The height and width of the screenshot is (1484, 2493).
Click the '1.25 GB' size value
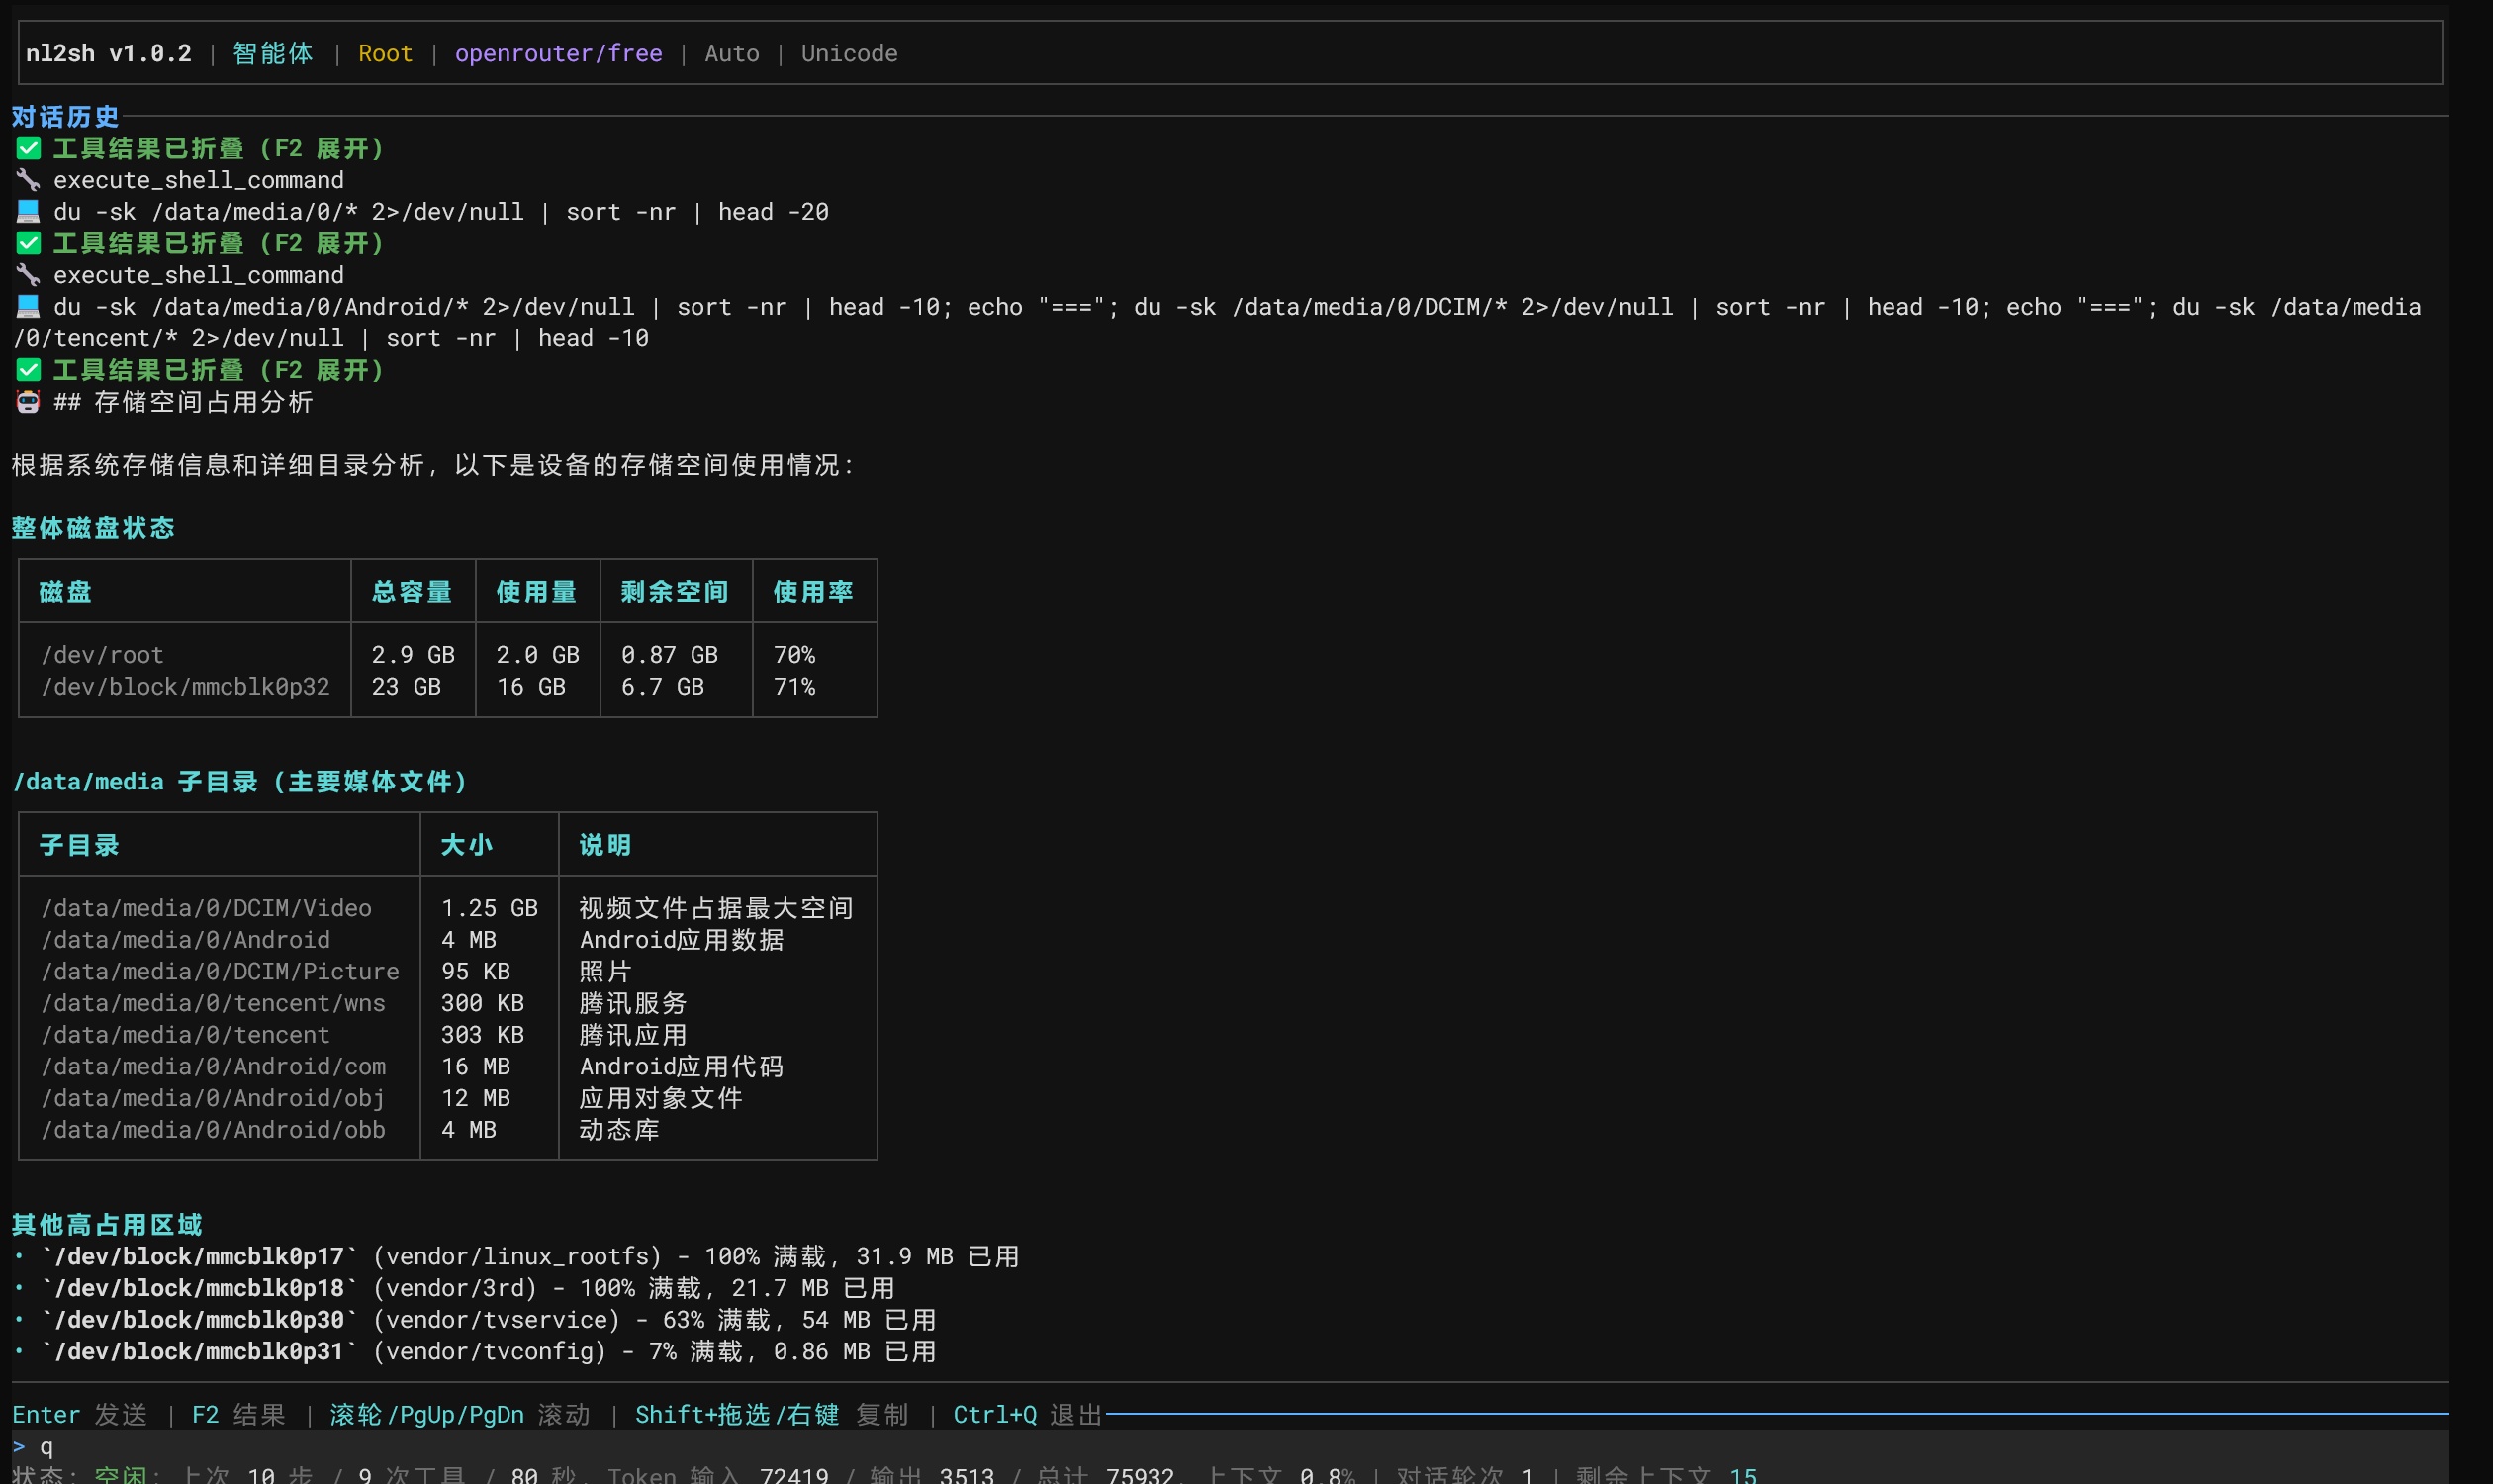(489, 907)
